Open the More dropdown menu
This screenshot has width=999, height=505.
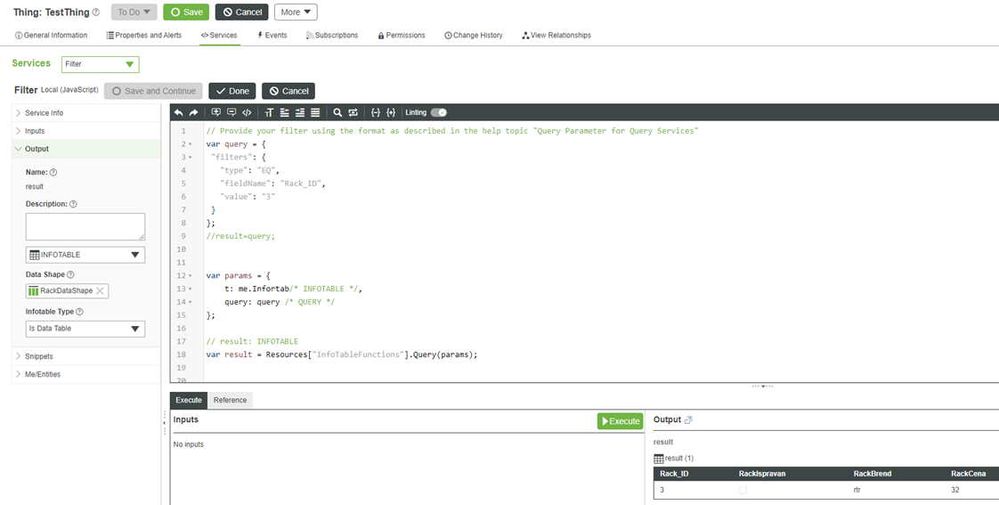pos(296,12)
